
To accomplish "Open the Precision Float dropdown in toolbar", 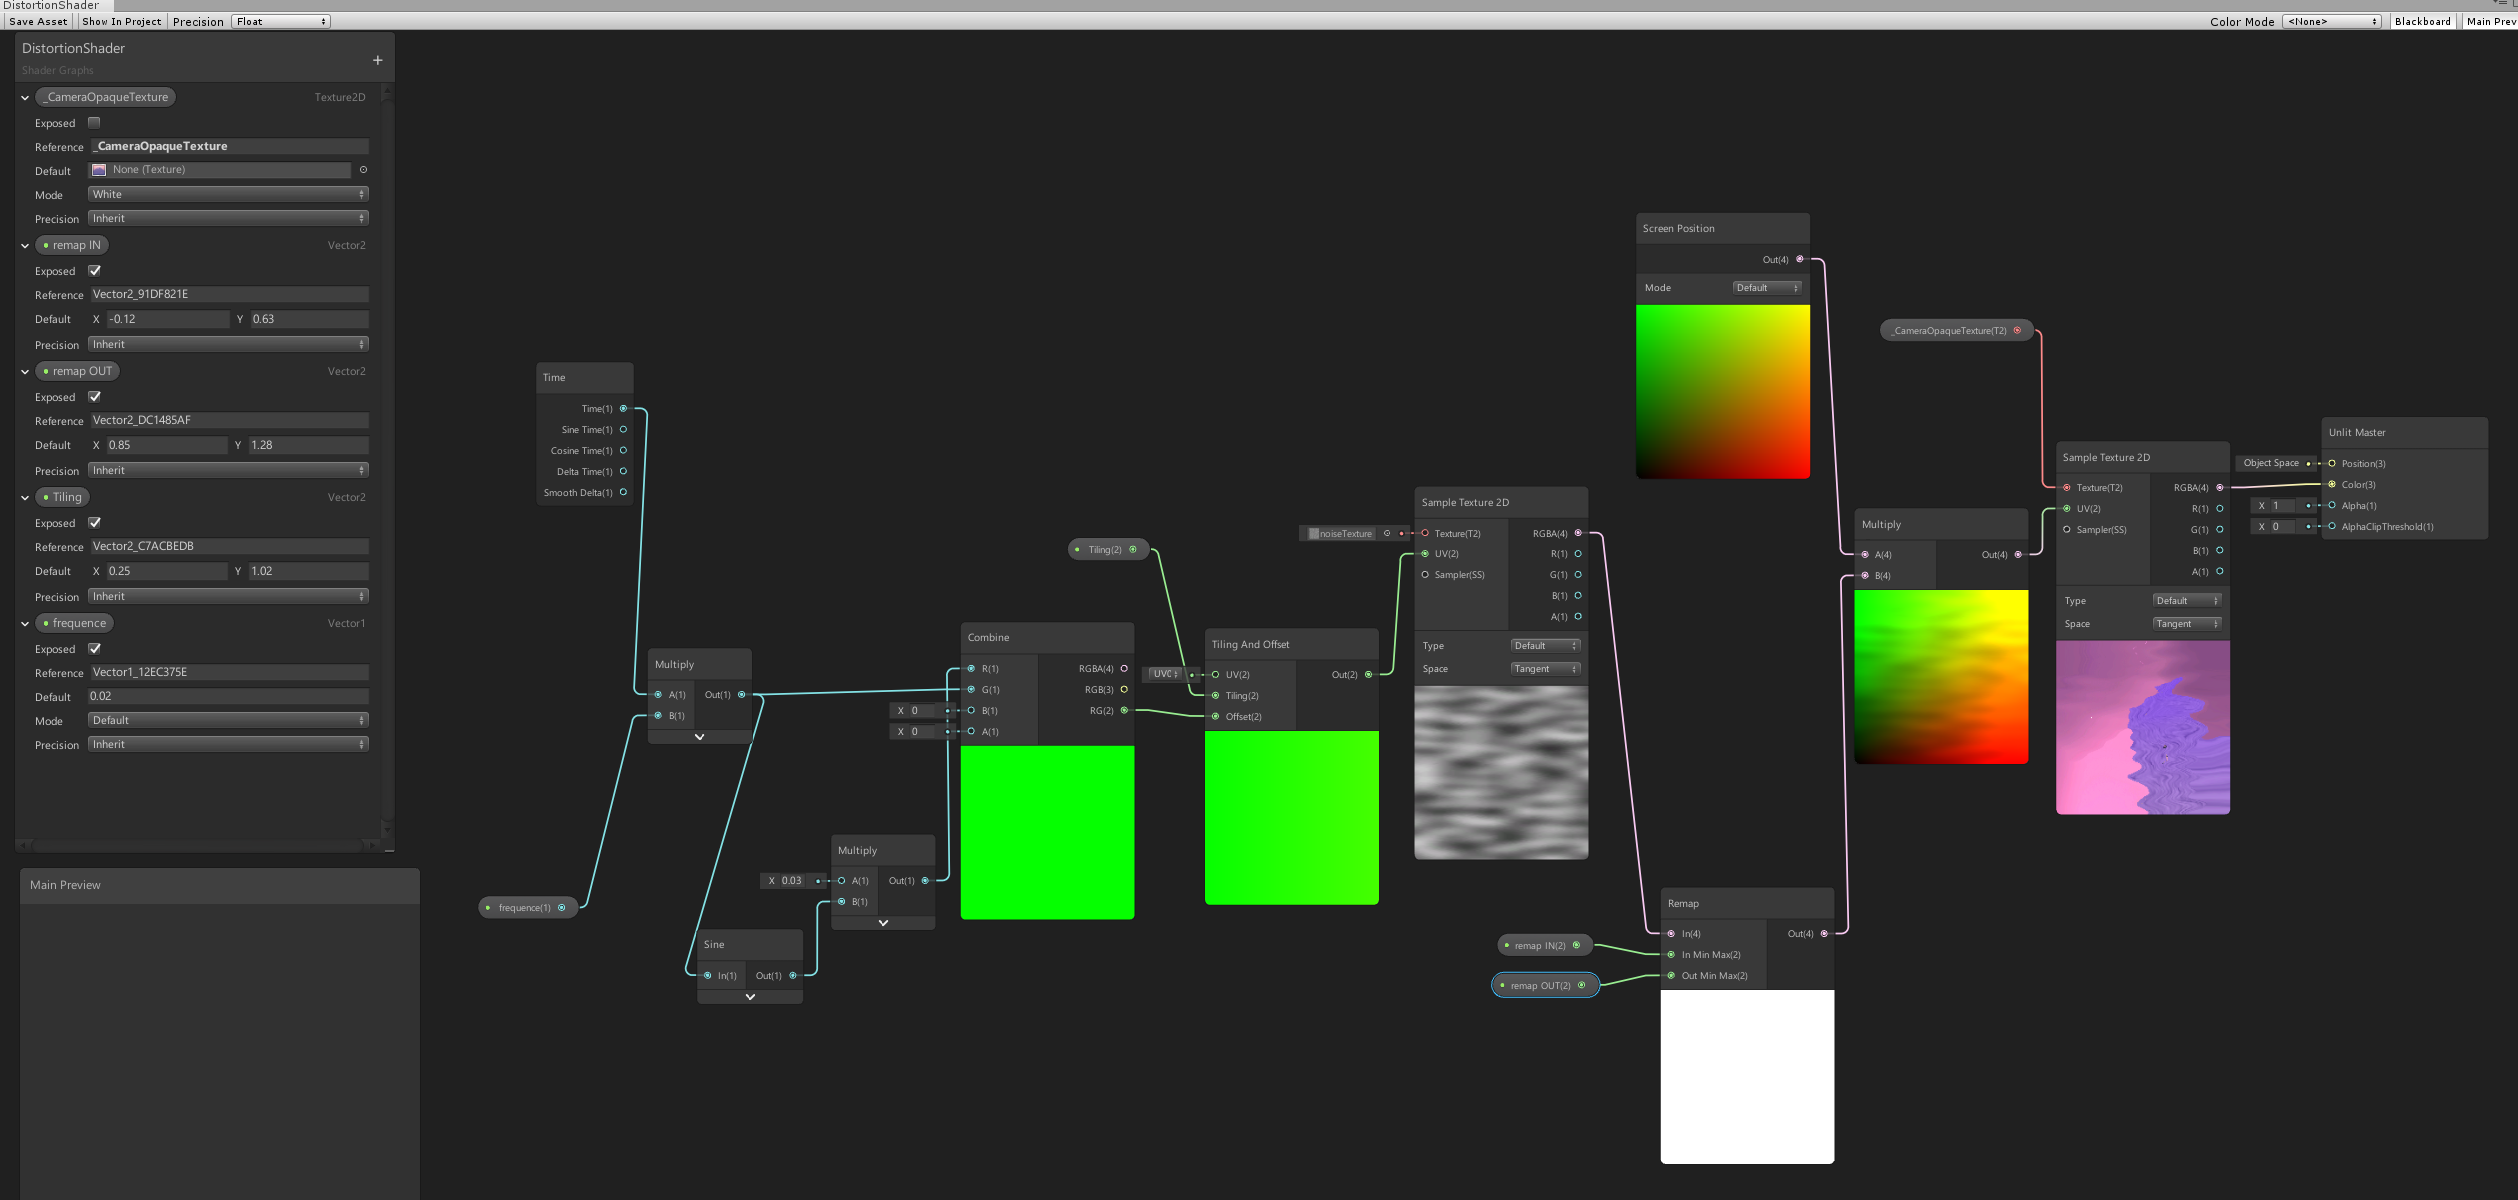I will tap(281, 21).
